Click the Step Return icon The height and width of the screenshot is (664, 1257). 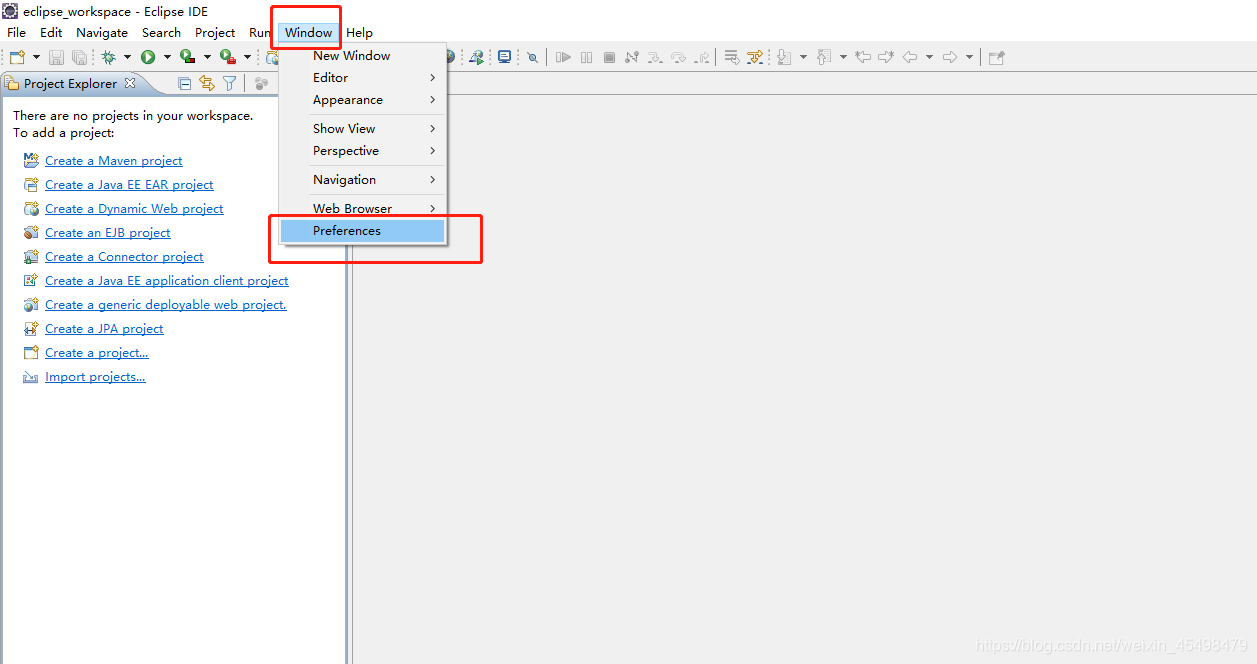point(702,57)
